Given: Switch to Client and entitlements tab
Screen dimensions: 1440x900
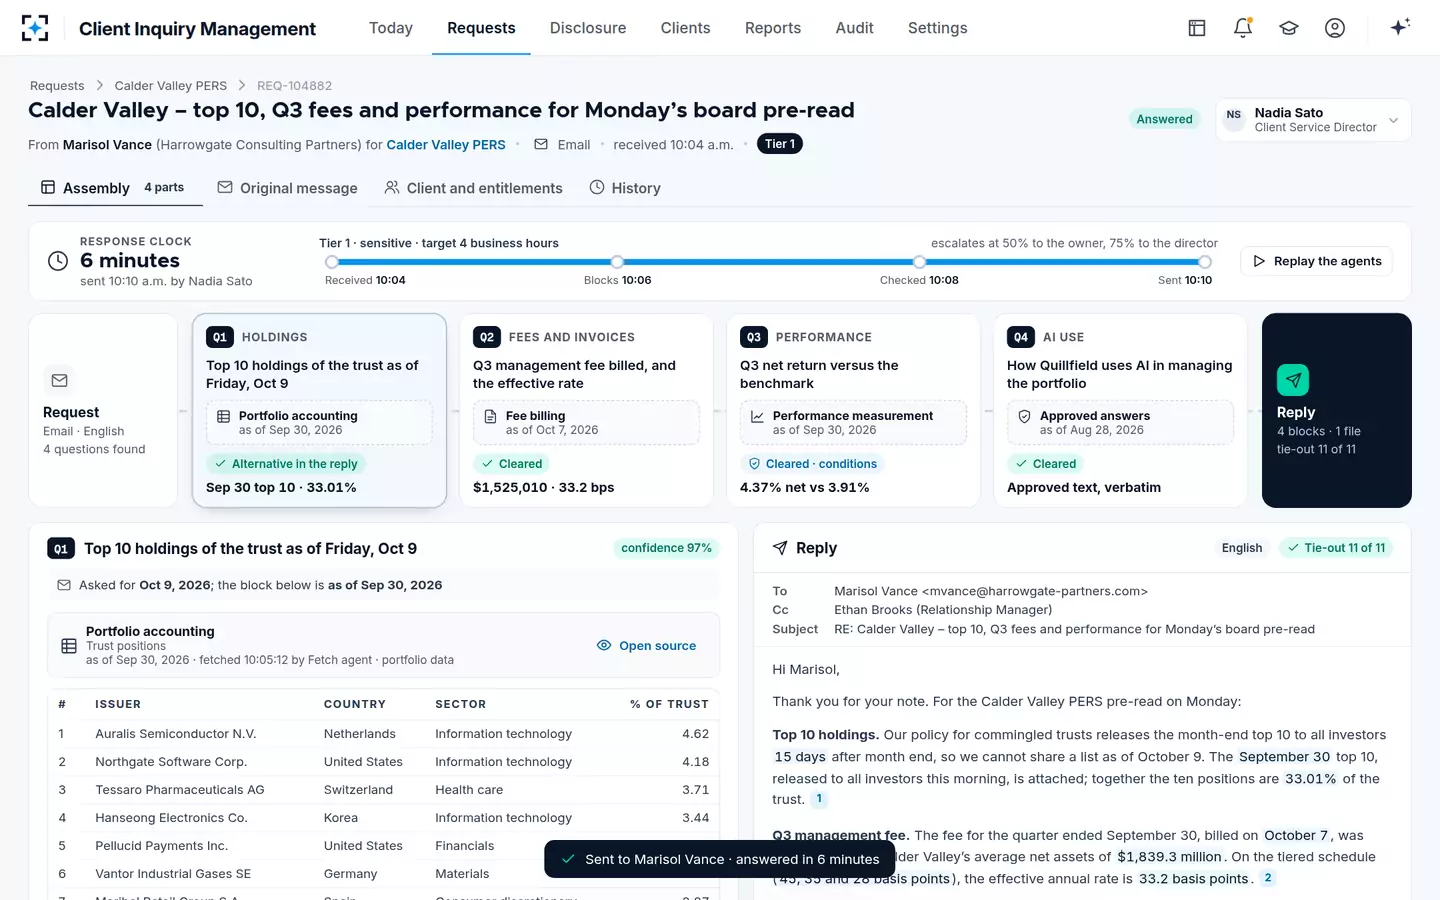Looking at the screenshot, I should (474, 188).
